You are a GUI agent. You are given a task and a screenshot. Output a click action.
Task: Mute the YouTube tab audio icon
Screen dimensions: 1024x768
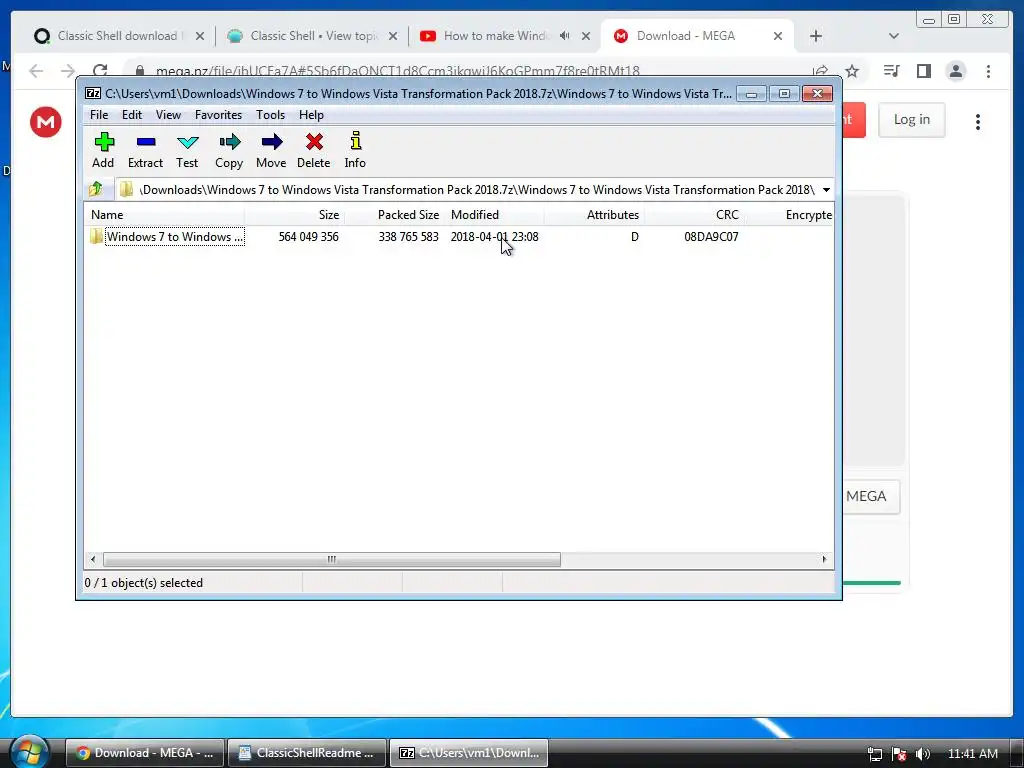(x=565, y=36)
